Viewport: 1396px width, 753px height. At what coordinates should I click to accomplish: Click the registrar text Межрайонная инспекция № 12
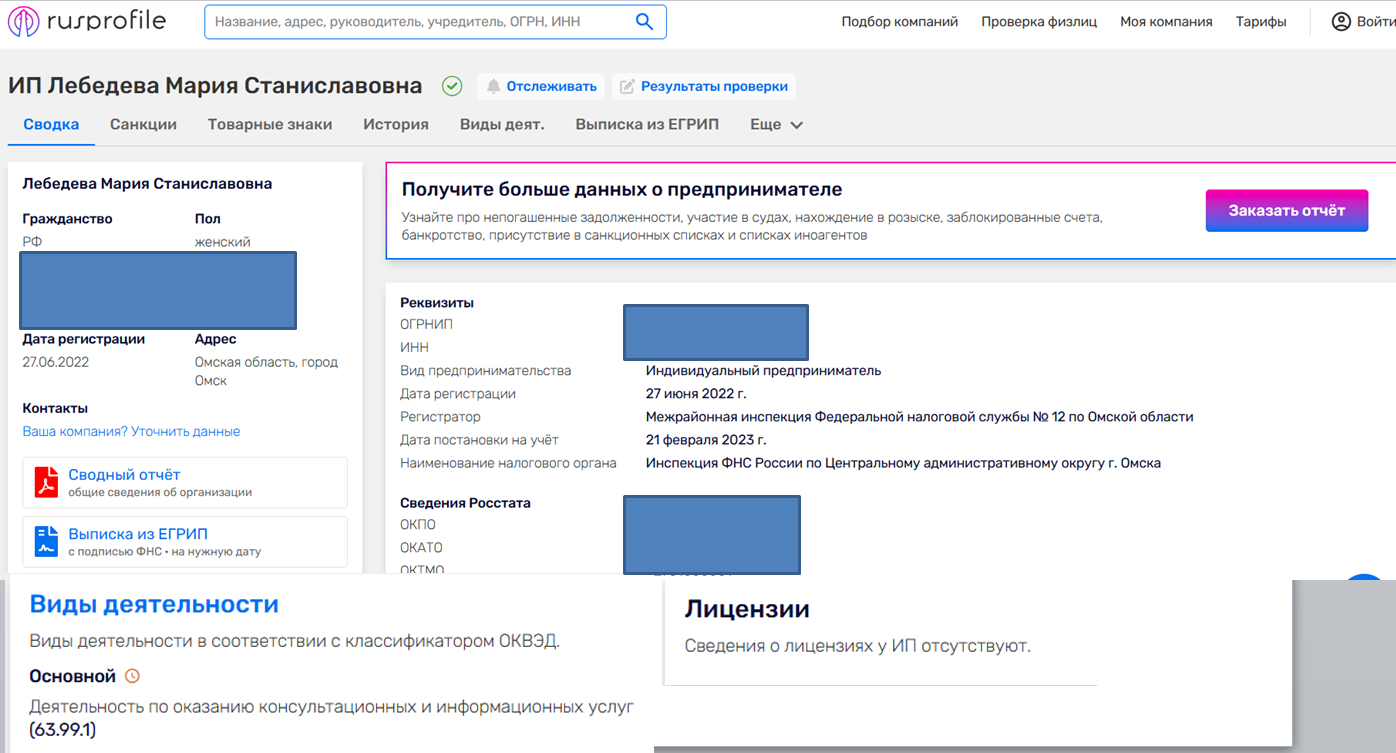click(x=919, y=417)
